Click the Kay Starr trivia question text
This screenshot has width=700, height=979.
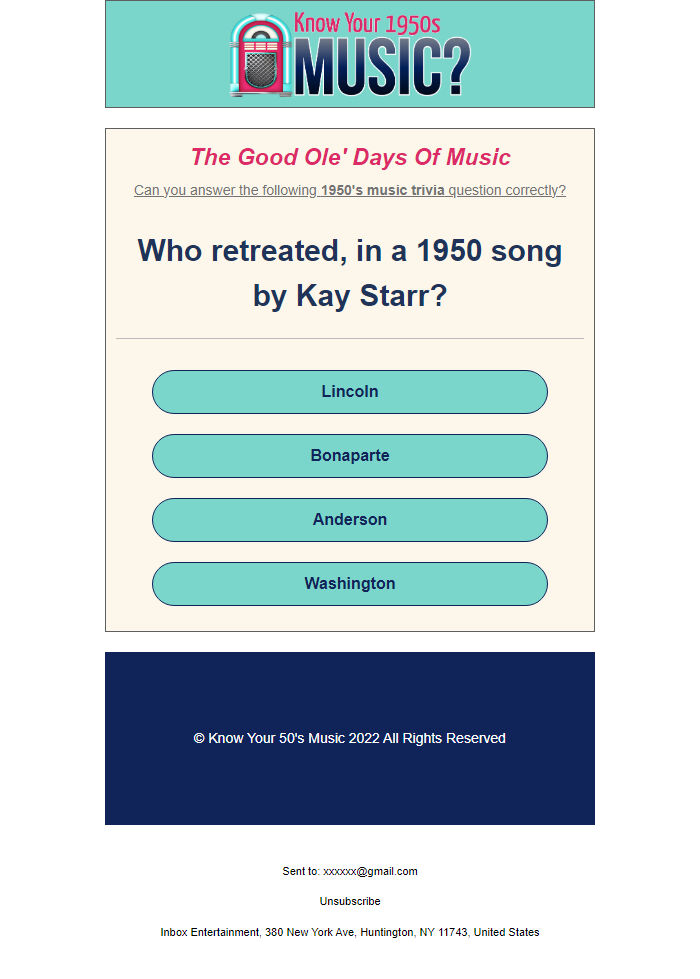(x=350, y=273)
